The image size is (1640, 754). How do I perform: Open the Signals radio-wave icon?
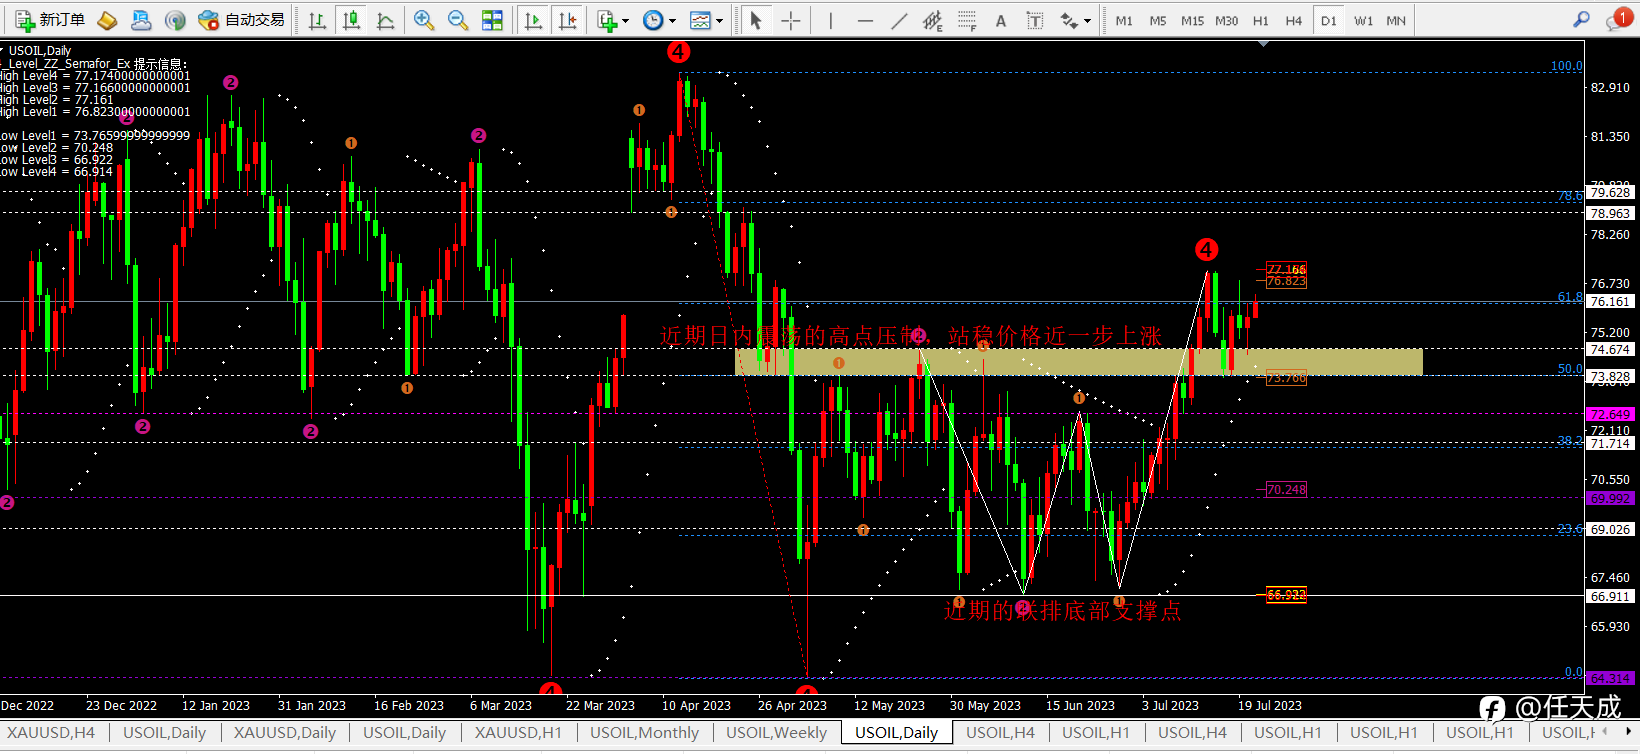point(175,20)
